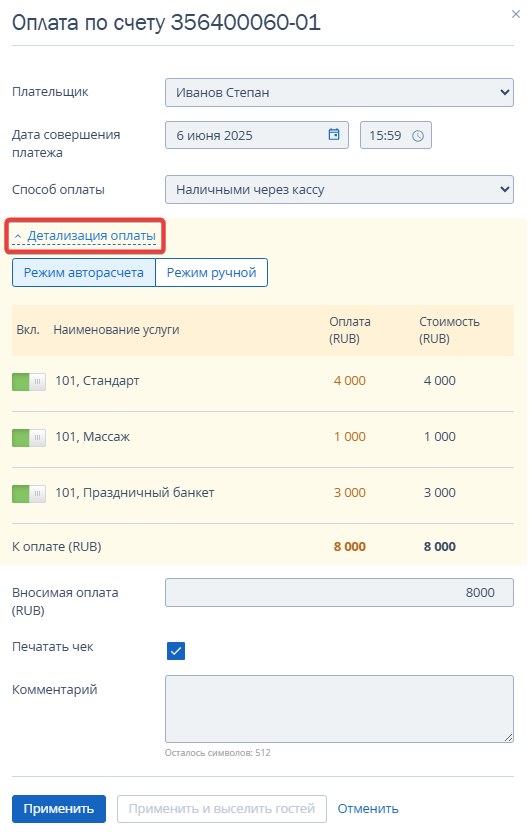Open the Способ оплаты dropdown
This screenshot has height=833, width=529.
[339, 190]
